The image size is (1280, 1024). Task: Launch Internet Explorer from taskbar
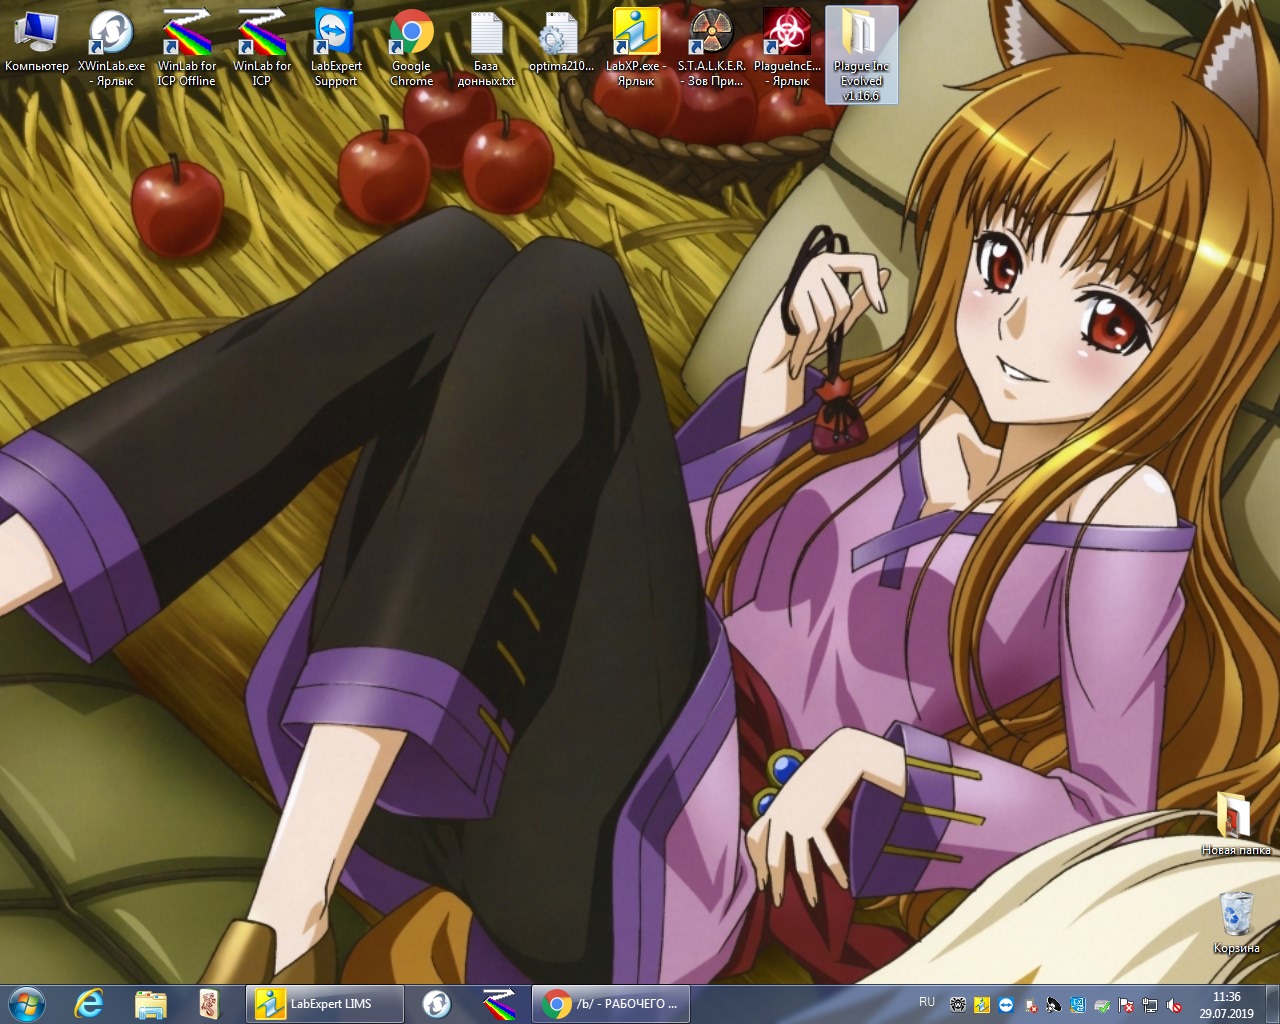[89, 1003]
